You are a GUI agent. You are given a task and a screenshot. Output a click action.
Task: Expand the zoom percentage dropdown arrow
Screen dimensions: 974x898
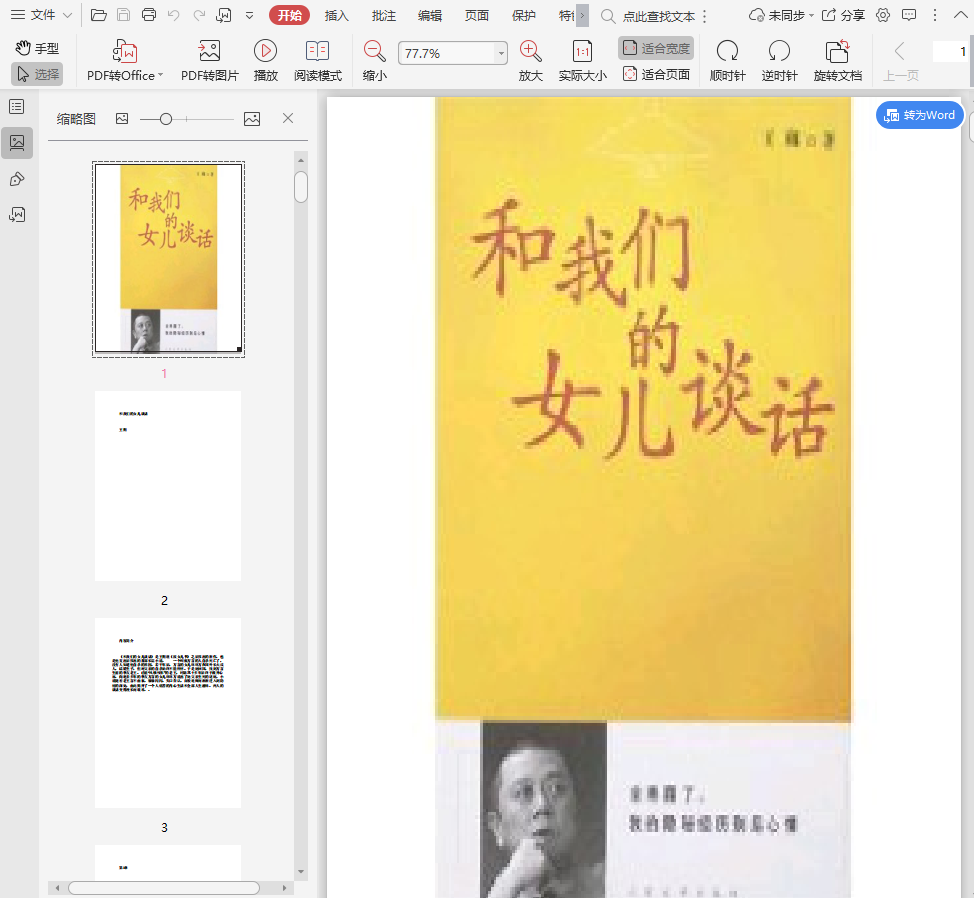501,53
